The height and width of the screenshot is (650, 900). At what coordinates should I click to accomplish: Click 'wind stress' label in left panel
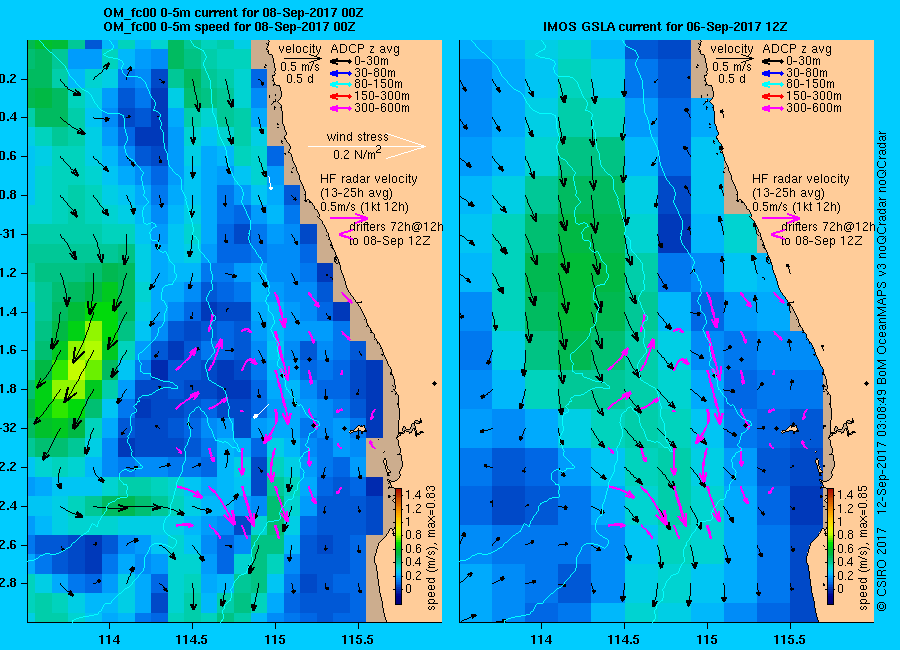(x=358, y=137)
